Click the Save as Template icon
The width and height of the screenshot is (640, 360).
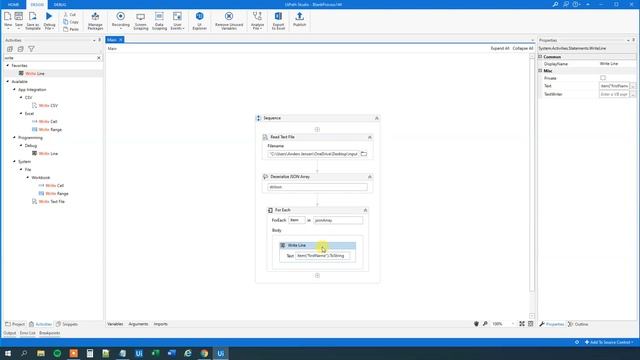(x=33, y=17)
